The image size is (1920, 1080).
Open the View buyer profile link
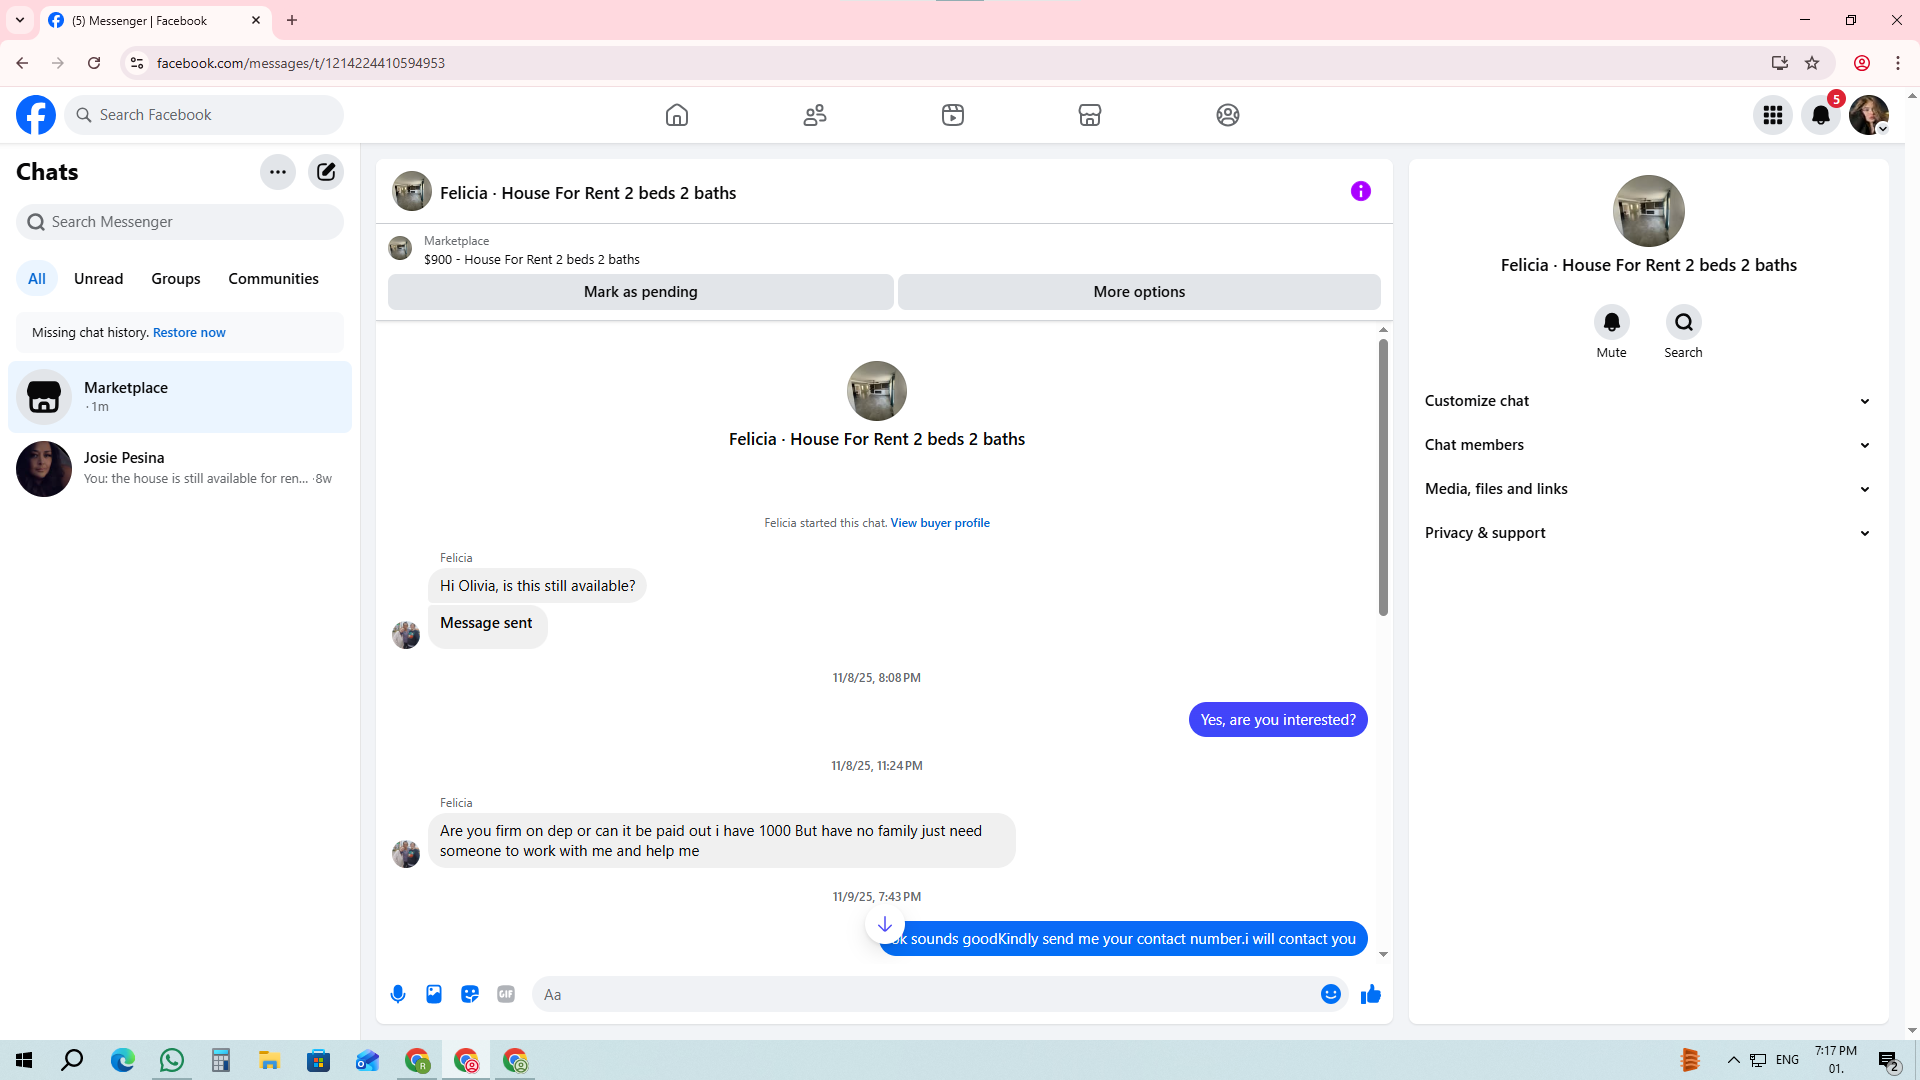[940, 523]
